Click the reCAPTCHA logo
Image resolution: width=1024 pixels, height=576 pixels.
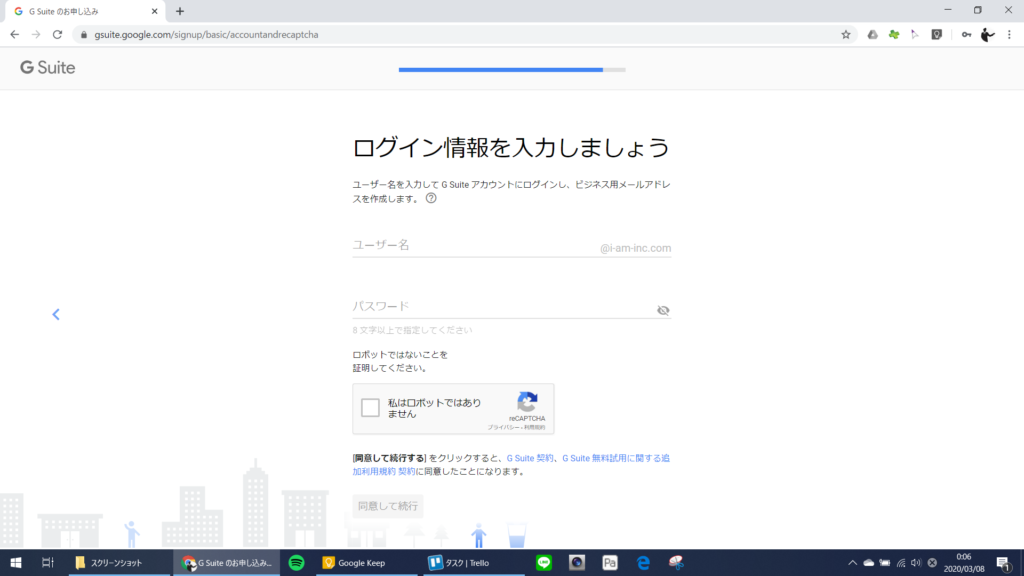[x=527, y=402]
